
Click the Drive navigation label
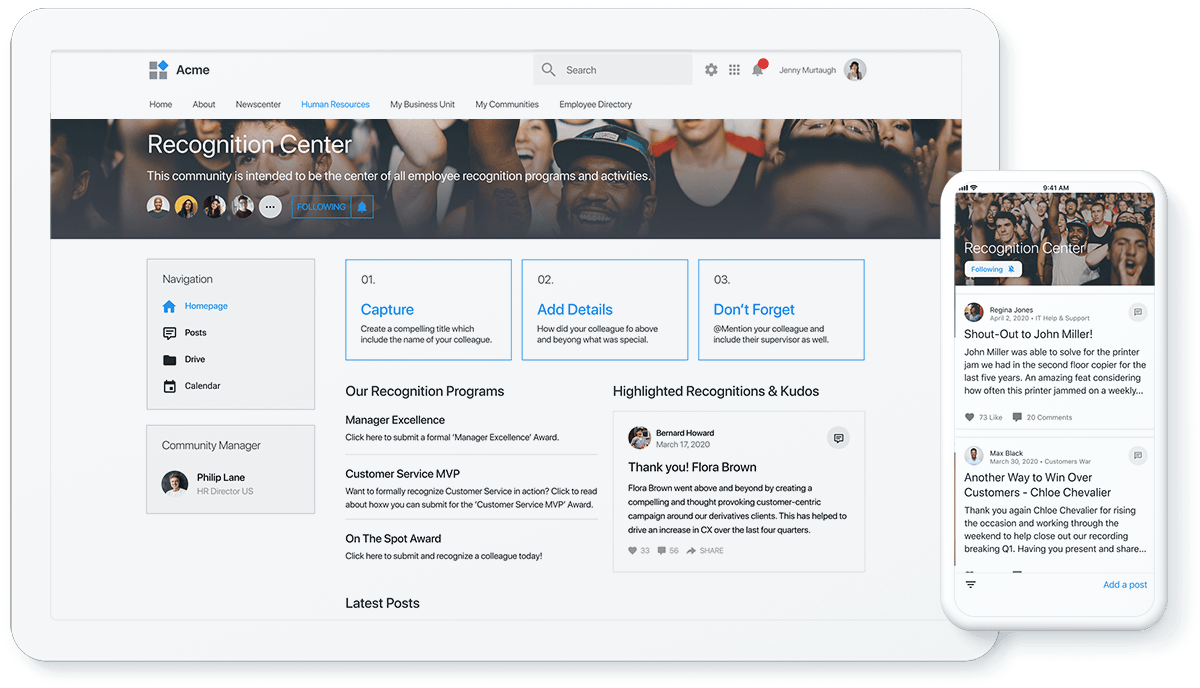[x=195, y=360]
